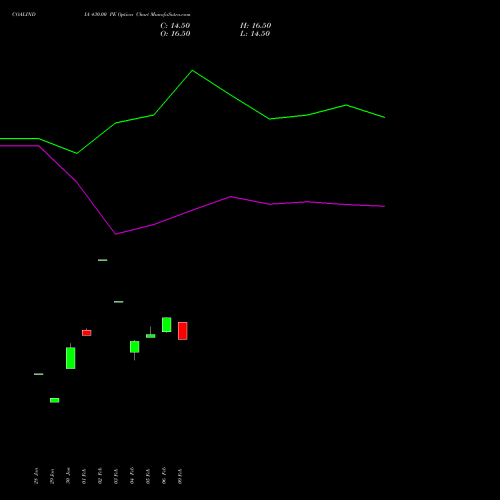Click the '09 Feb' date axis label
The image size is (500, 500).
[x=180, y=476]
